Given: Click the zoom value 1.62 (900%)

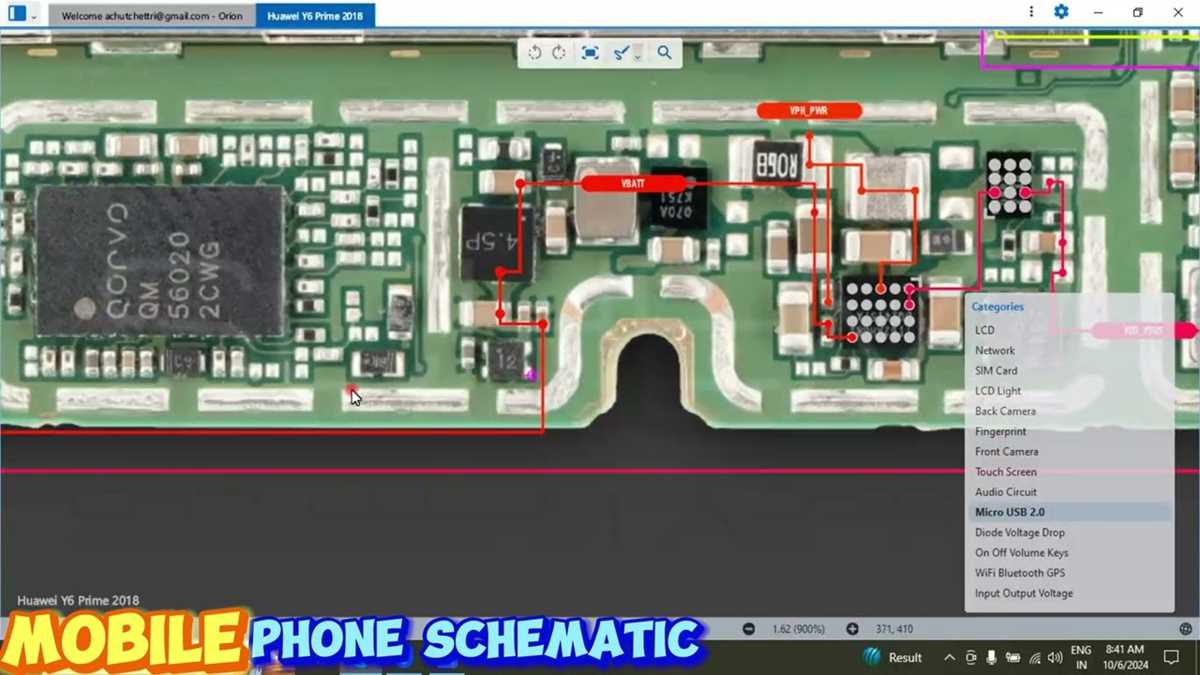Looking at the screenshot, I should pos(798,629).
